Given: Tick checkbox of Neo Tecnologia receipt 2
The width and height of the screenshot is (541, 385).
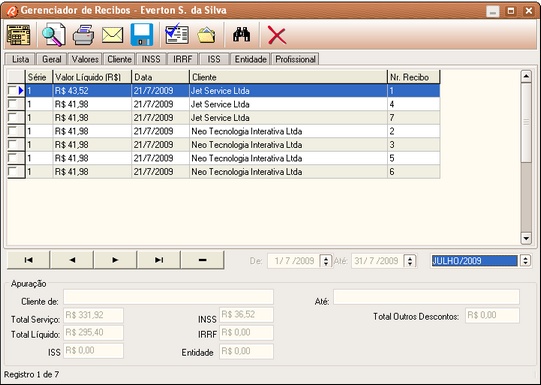Looking at the screenshot, I should [x=13, y=131].
